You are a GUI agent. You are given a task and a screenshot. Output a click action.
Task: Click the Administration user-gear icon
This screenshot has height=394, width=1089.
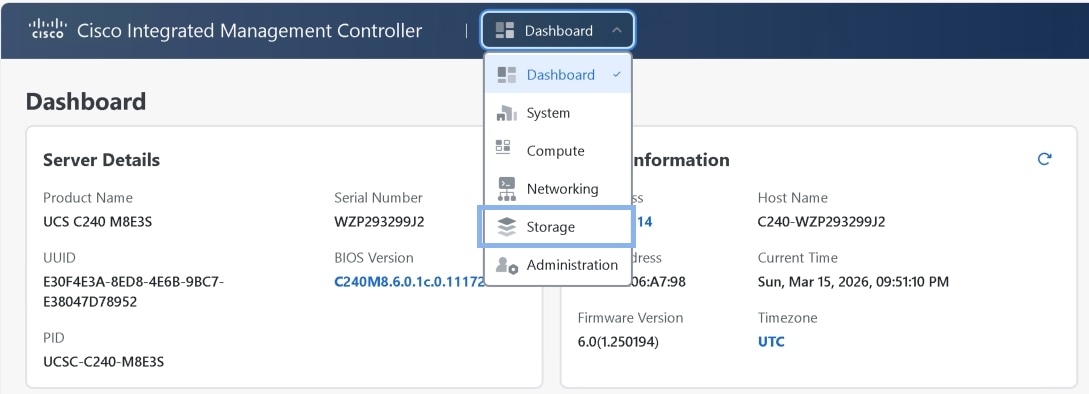(507, 265)
